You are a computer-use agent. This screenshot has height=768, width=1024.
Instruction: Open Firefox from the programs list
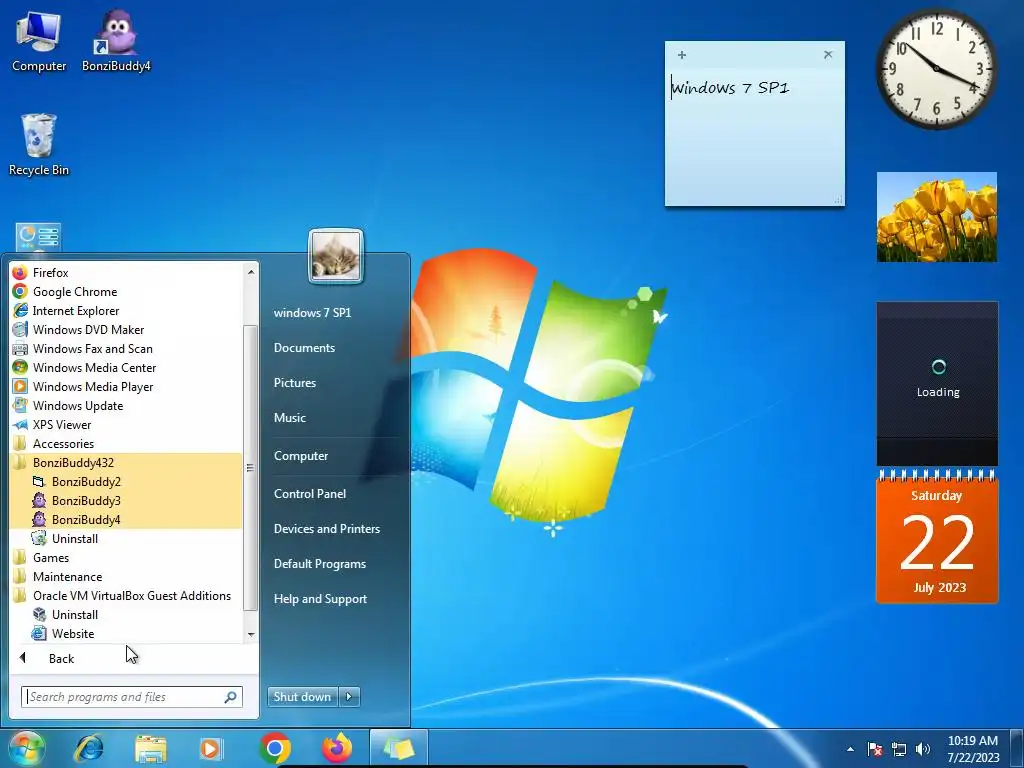pos(125,272)
